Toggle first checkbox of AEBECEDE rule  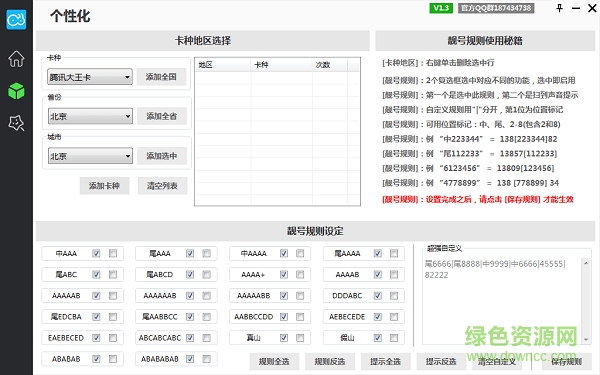click(x=378, y=316)
